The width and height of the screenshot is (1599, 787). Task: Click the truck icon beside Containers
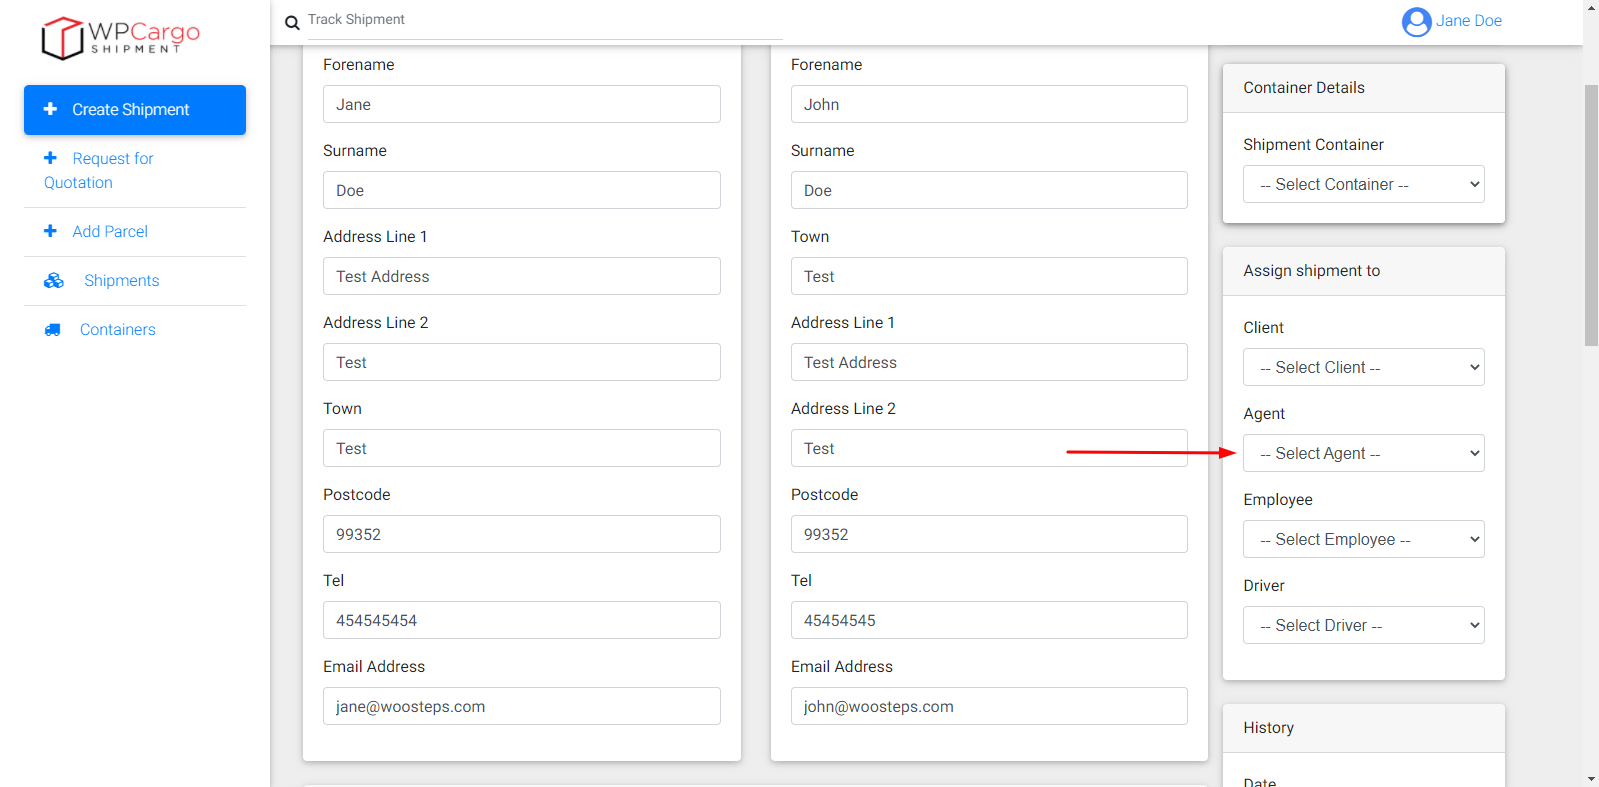click(52, 330)
